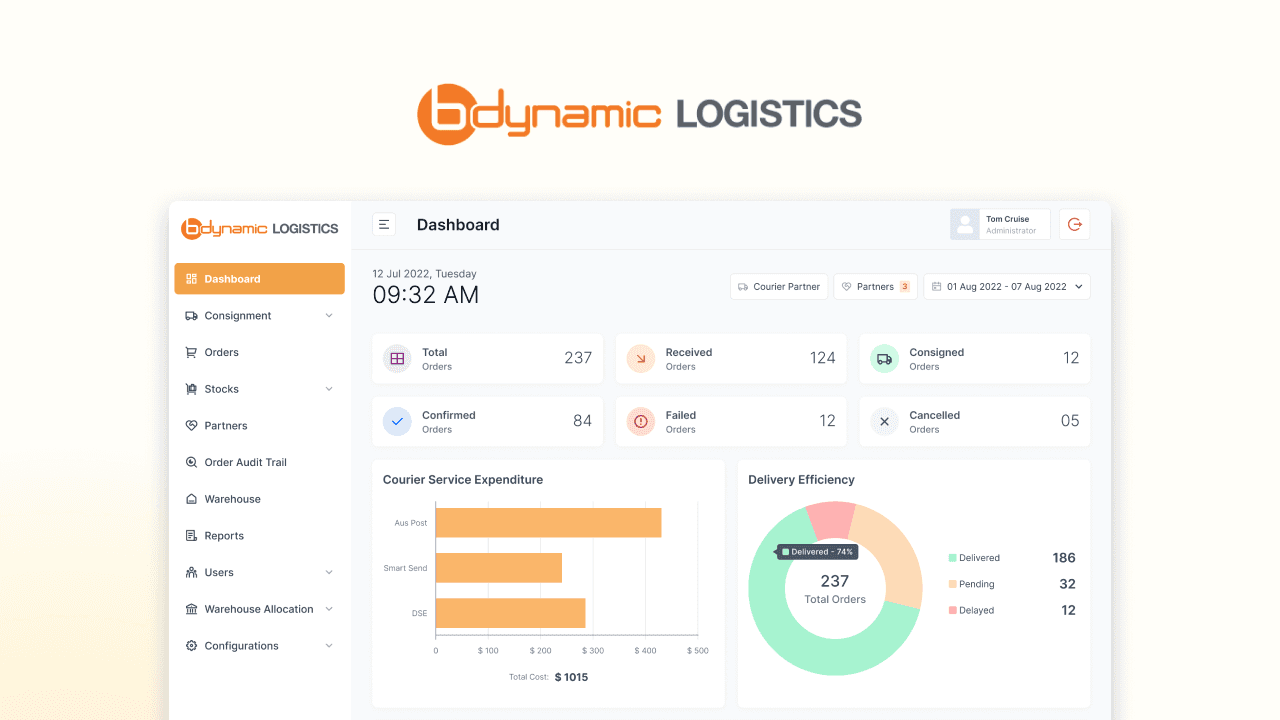The image size is (1280, 720).
Task: Expand the Stocks submenu chevron
Action: coord(329,389)
